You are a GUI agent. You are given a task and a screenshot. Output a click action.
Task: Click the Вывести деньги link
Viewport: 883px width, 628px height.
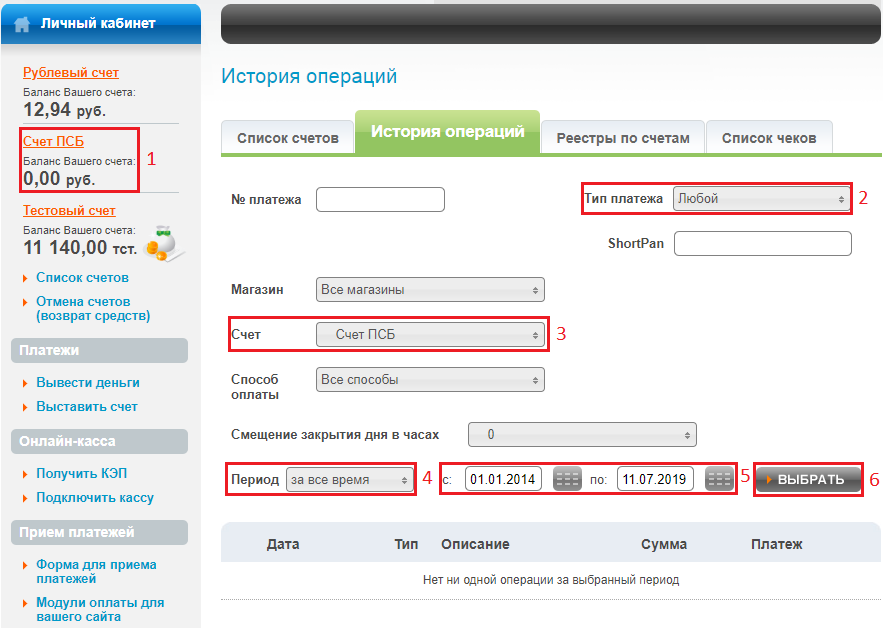pos(88,383)
